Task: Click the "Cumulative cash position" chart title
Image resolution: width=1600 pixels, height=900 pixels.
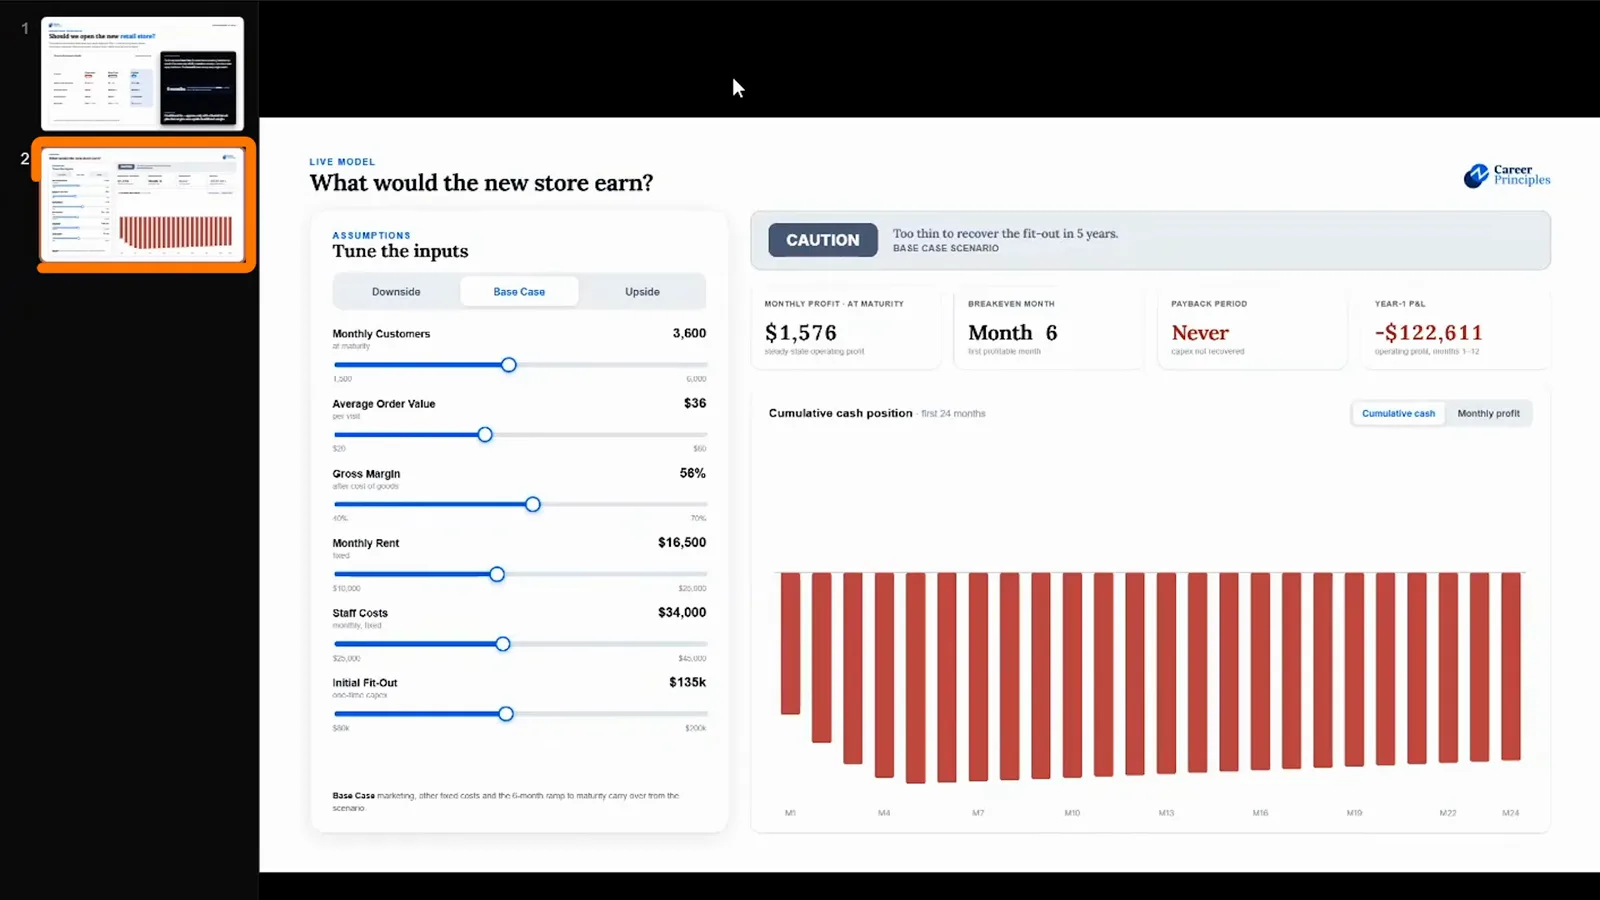Action: [840, 413]
